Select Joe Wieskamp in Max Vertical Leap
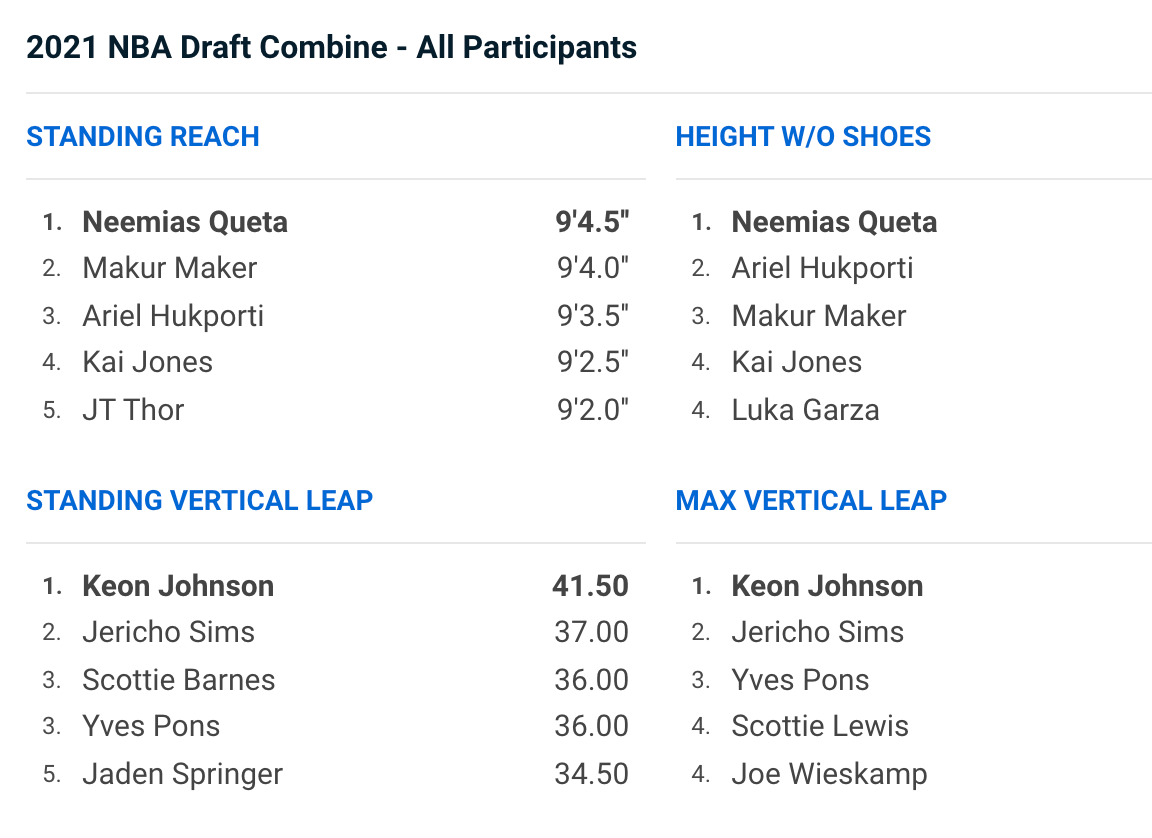1152x838 pixels. click(x=829, y=774)
